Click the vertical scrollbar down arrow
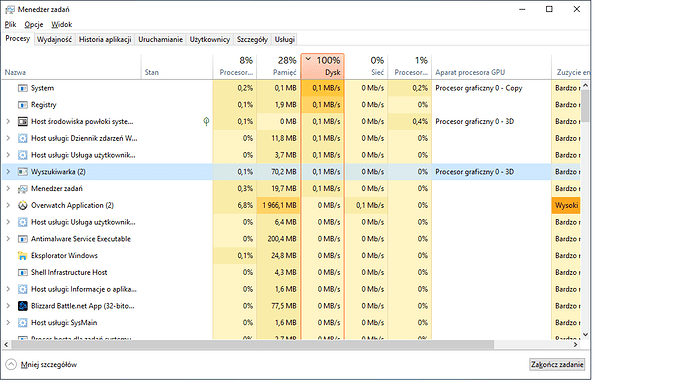This screenshot has height=388, width=690. 585,335
